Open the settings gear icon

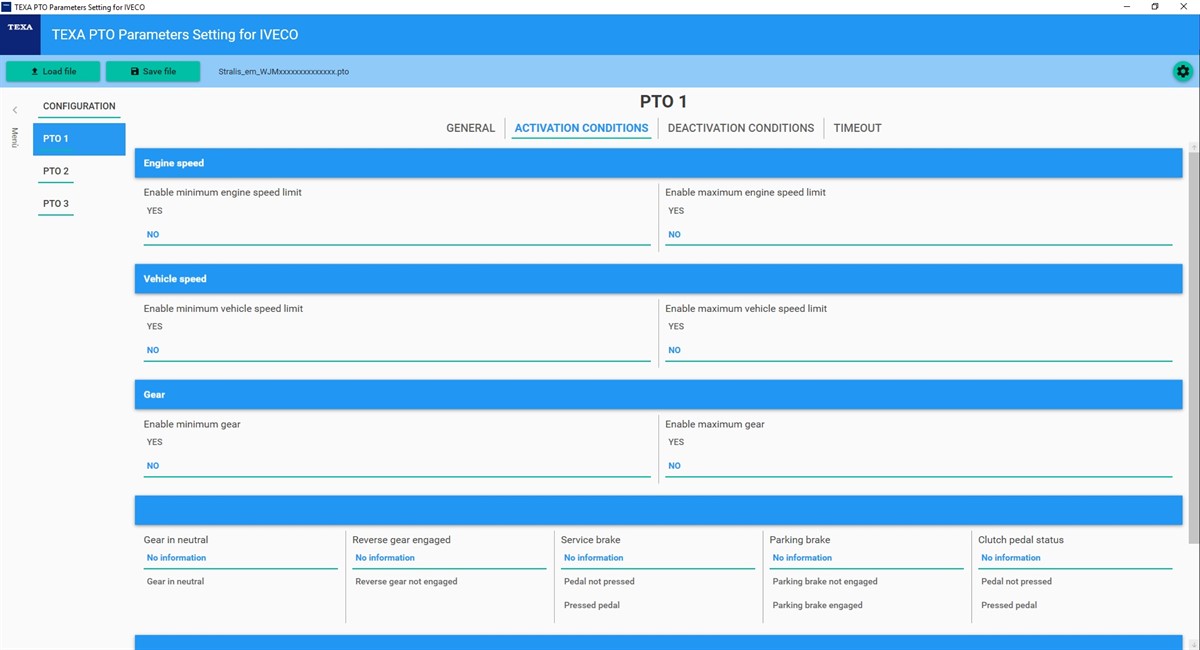1183,71
